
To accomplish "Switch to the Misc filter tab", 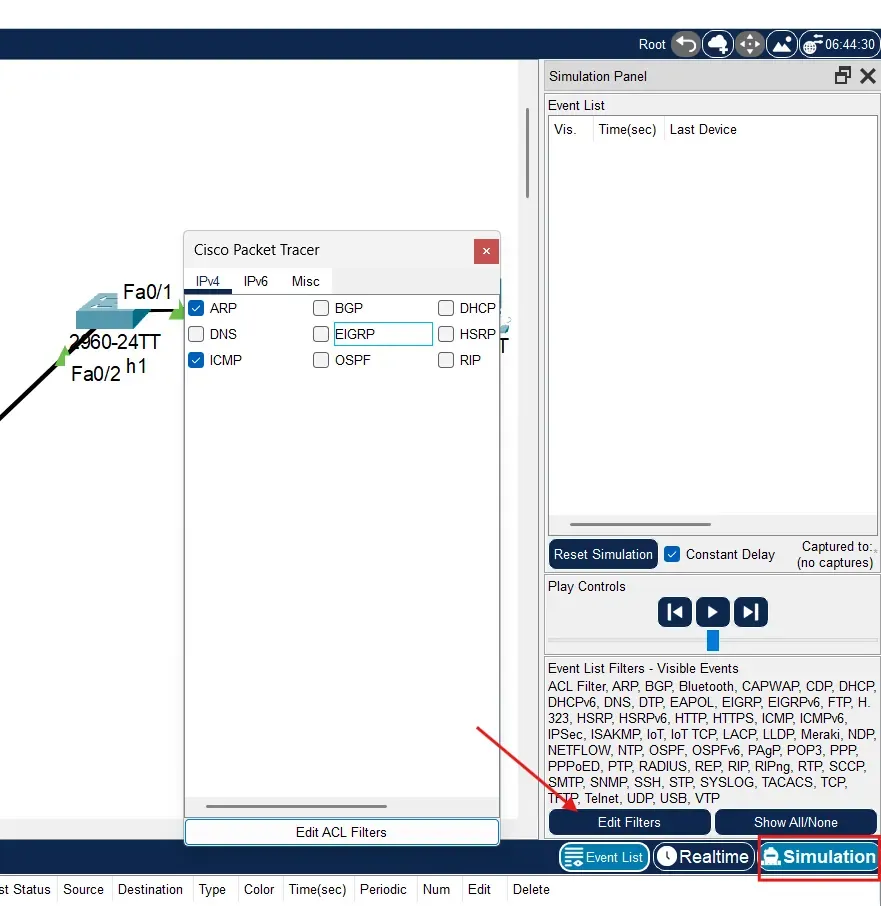I will [x=306, y=281].
